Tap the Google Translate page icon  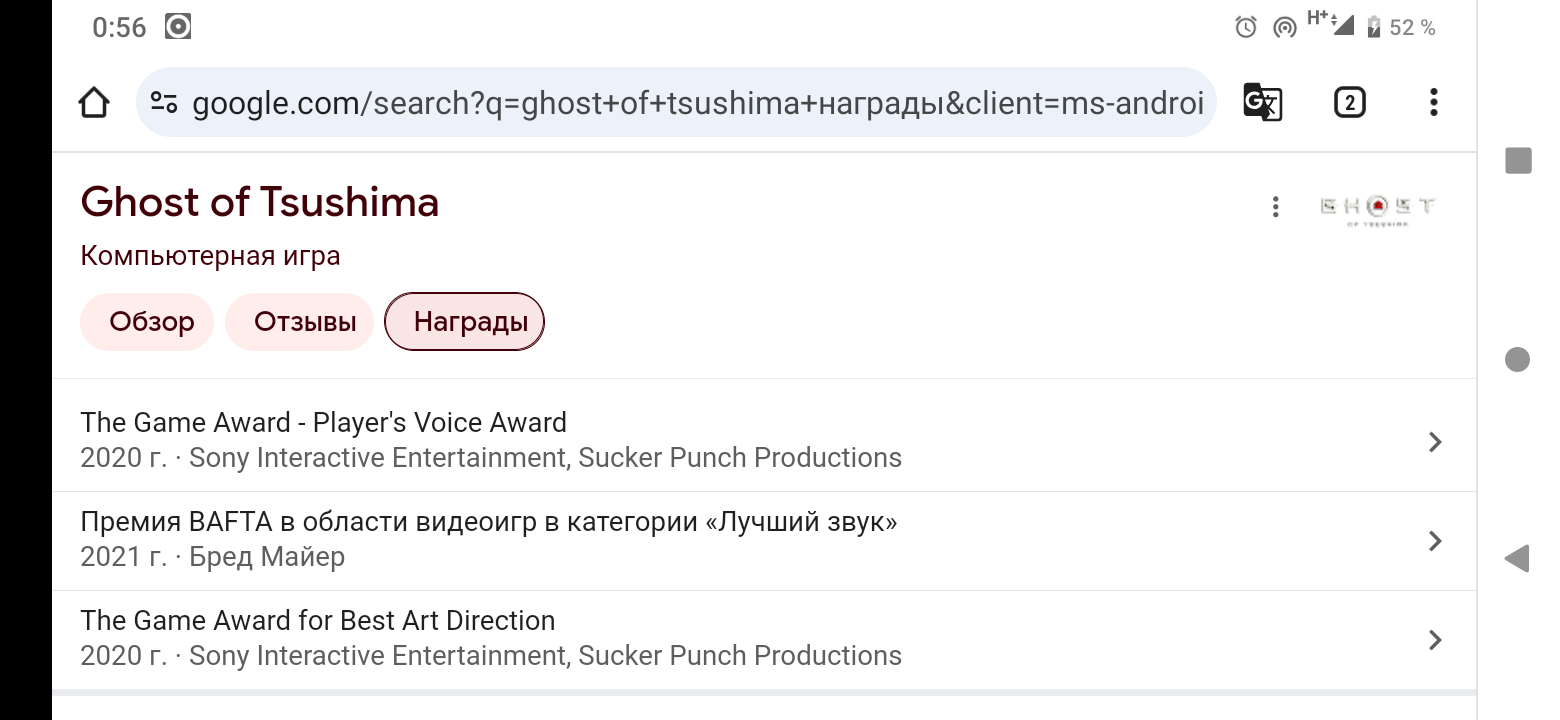tap(1262, 102)
